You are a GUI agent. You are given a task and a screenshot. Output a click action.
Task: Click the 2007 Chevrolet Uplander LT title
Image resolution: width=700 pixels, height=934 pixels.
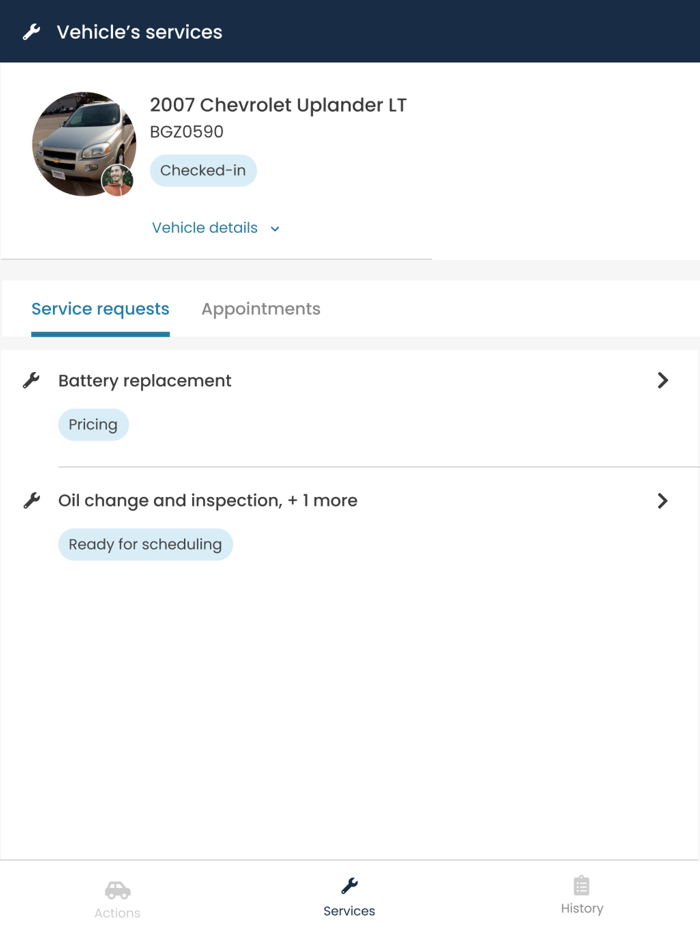278,105
